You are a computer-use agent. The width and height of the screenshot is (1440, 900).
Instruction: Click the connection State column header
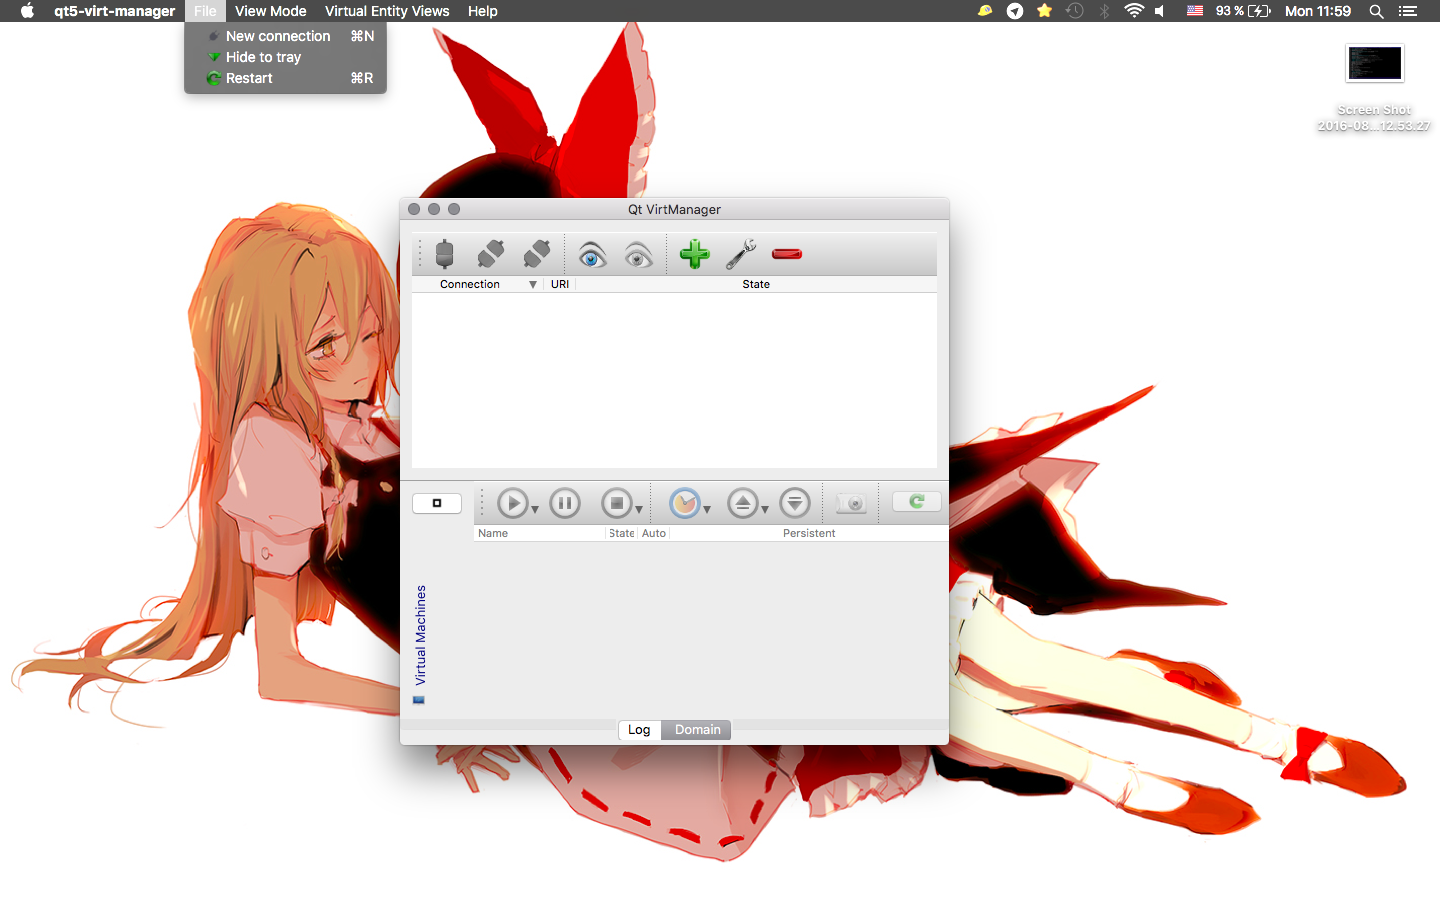756,285
